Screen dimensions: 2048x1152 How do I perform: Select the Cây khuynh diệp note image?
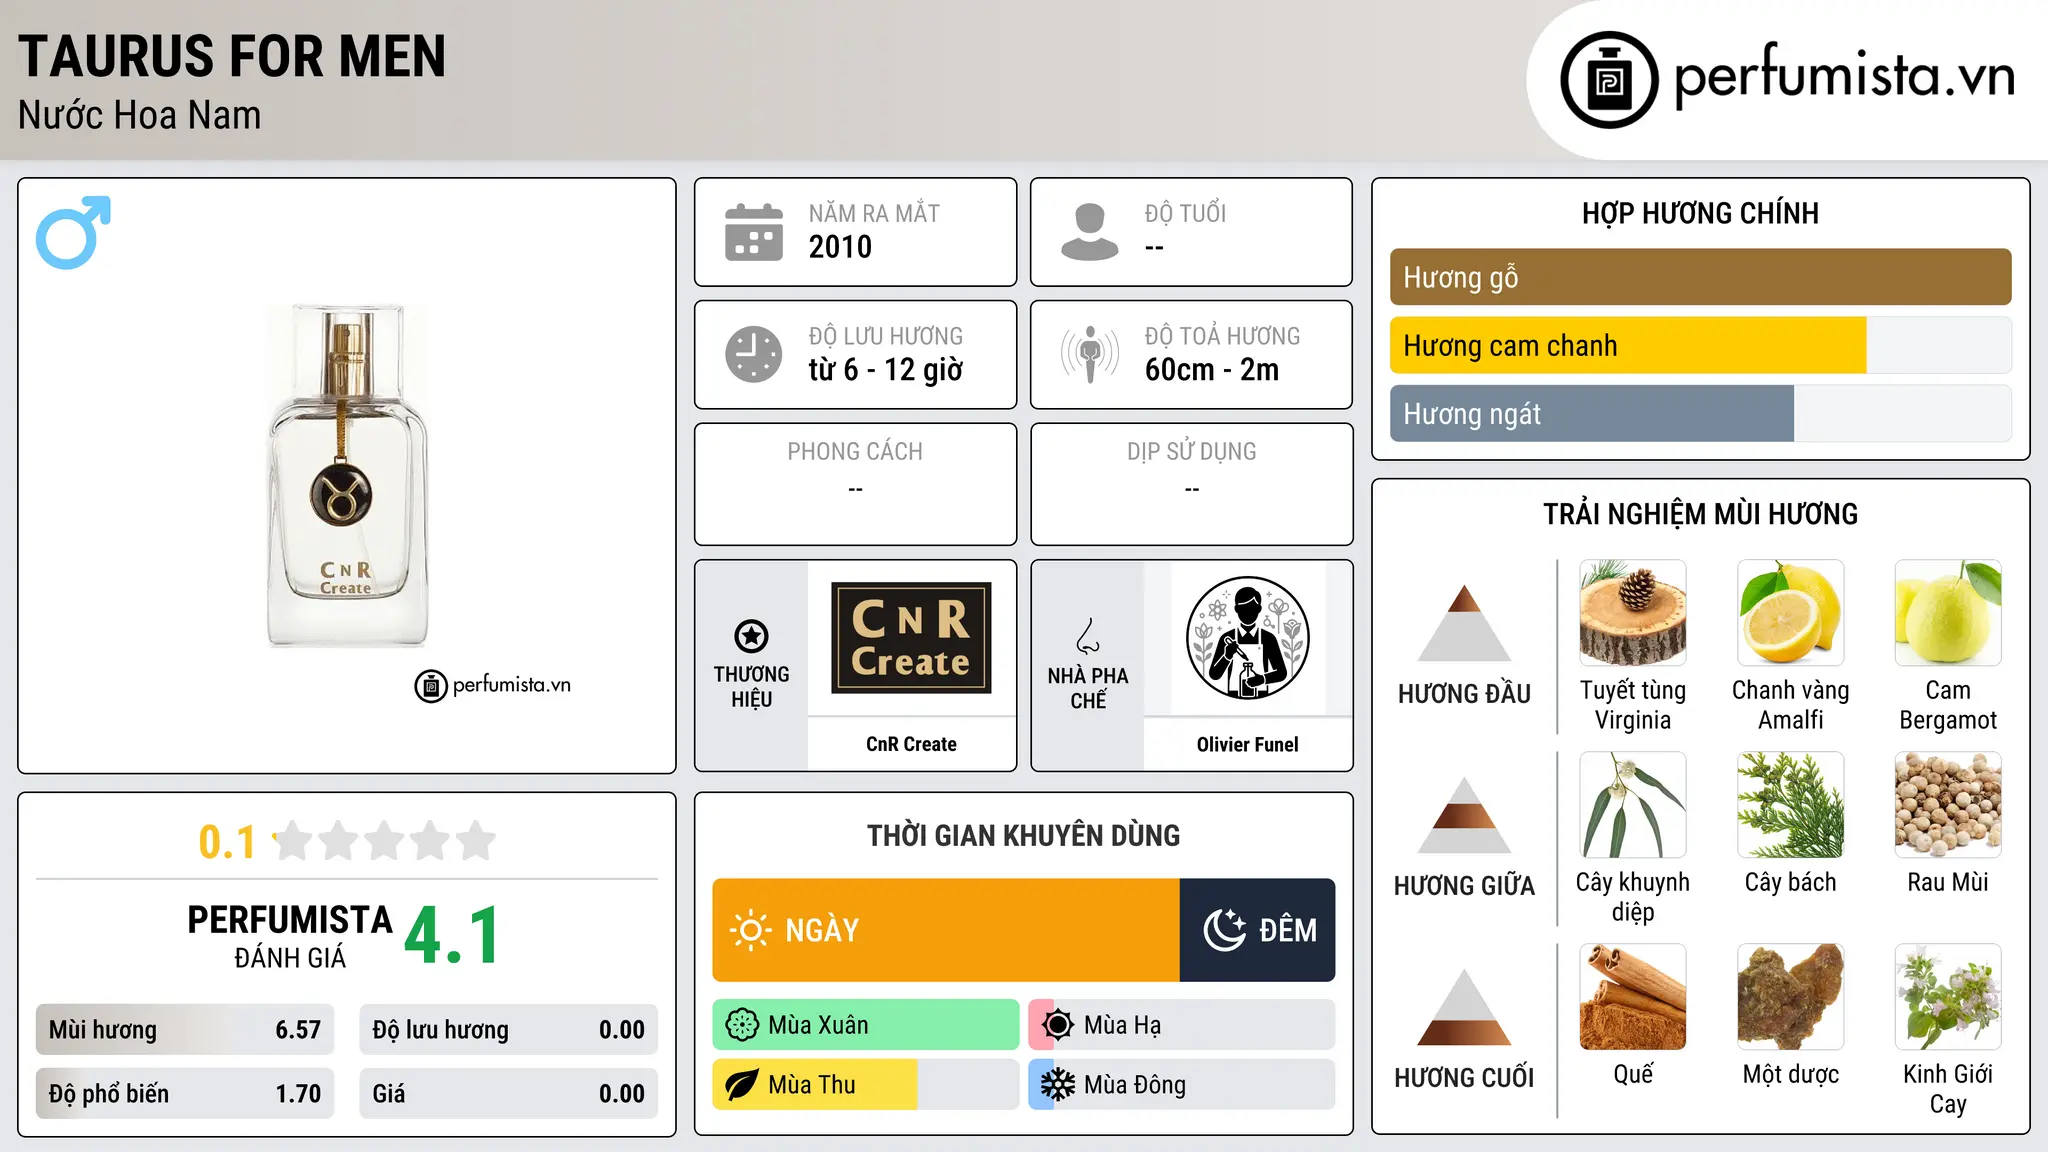click(1633, 805)
